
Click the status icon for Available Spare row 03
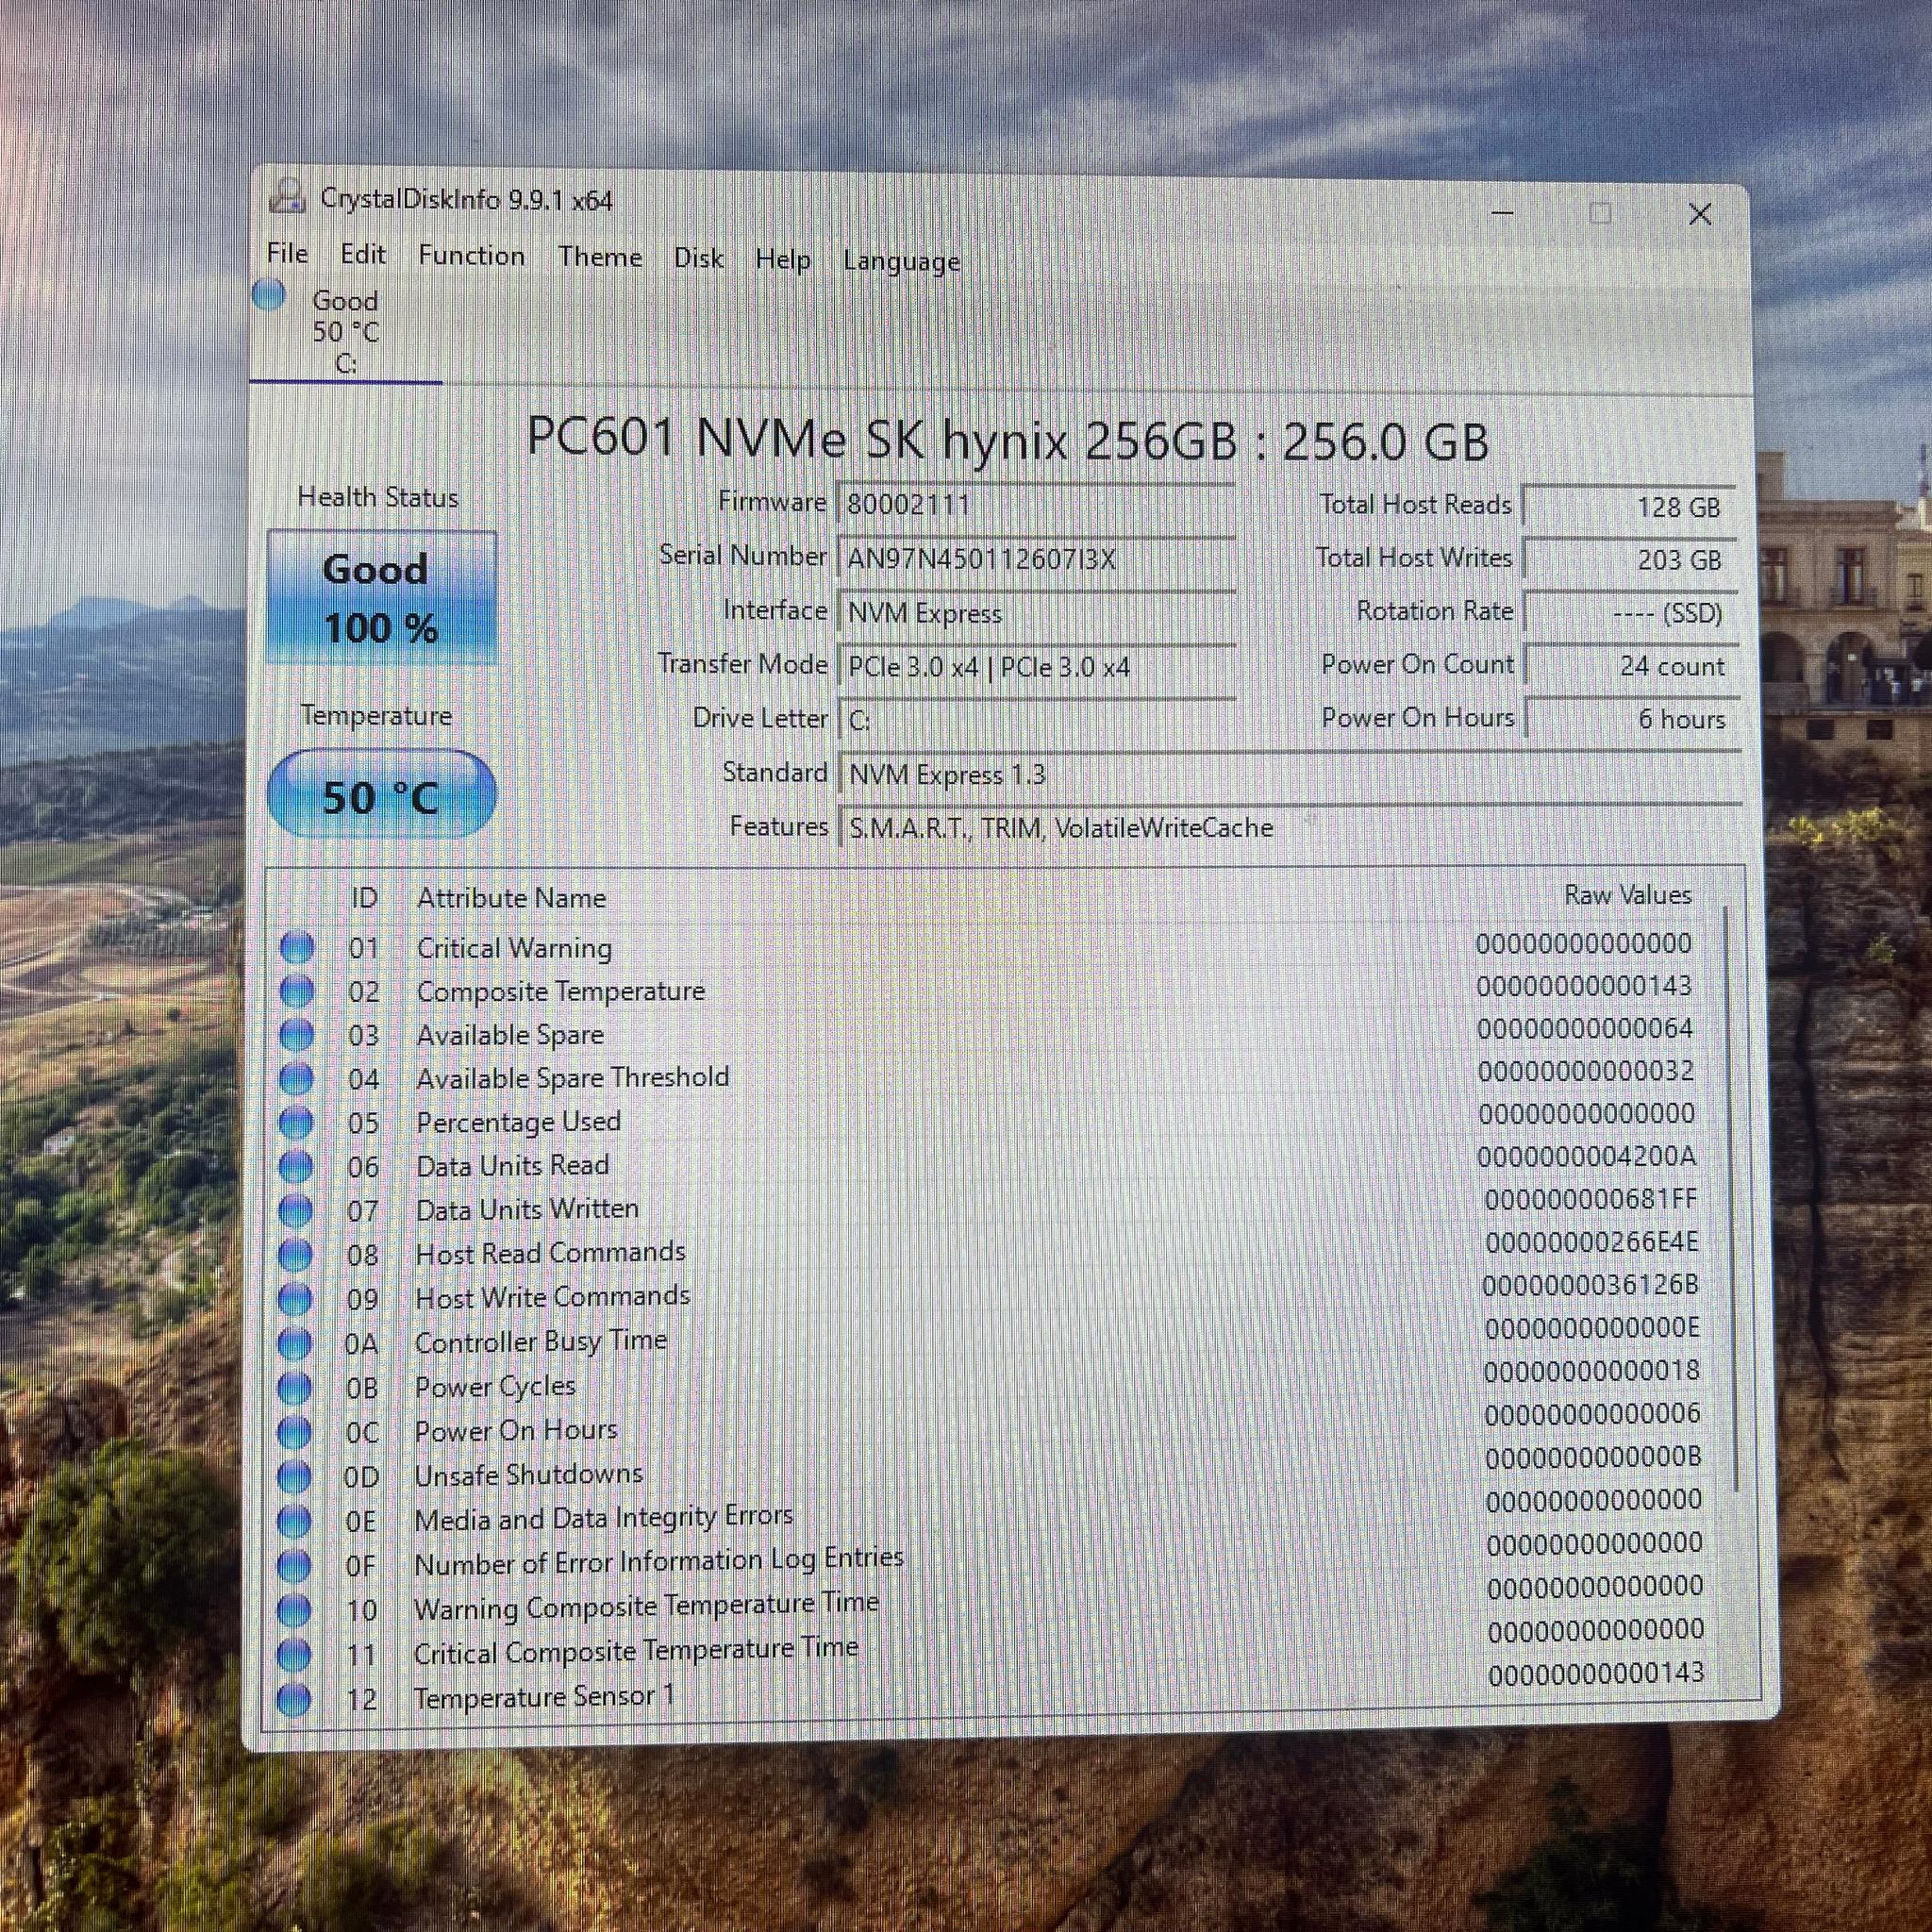(x=296, y=1034)
